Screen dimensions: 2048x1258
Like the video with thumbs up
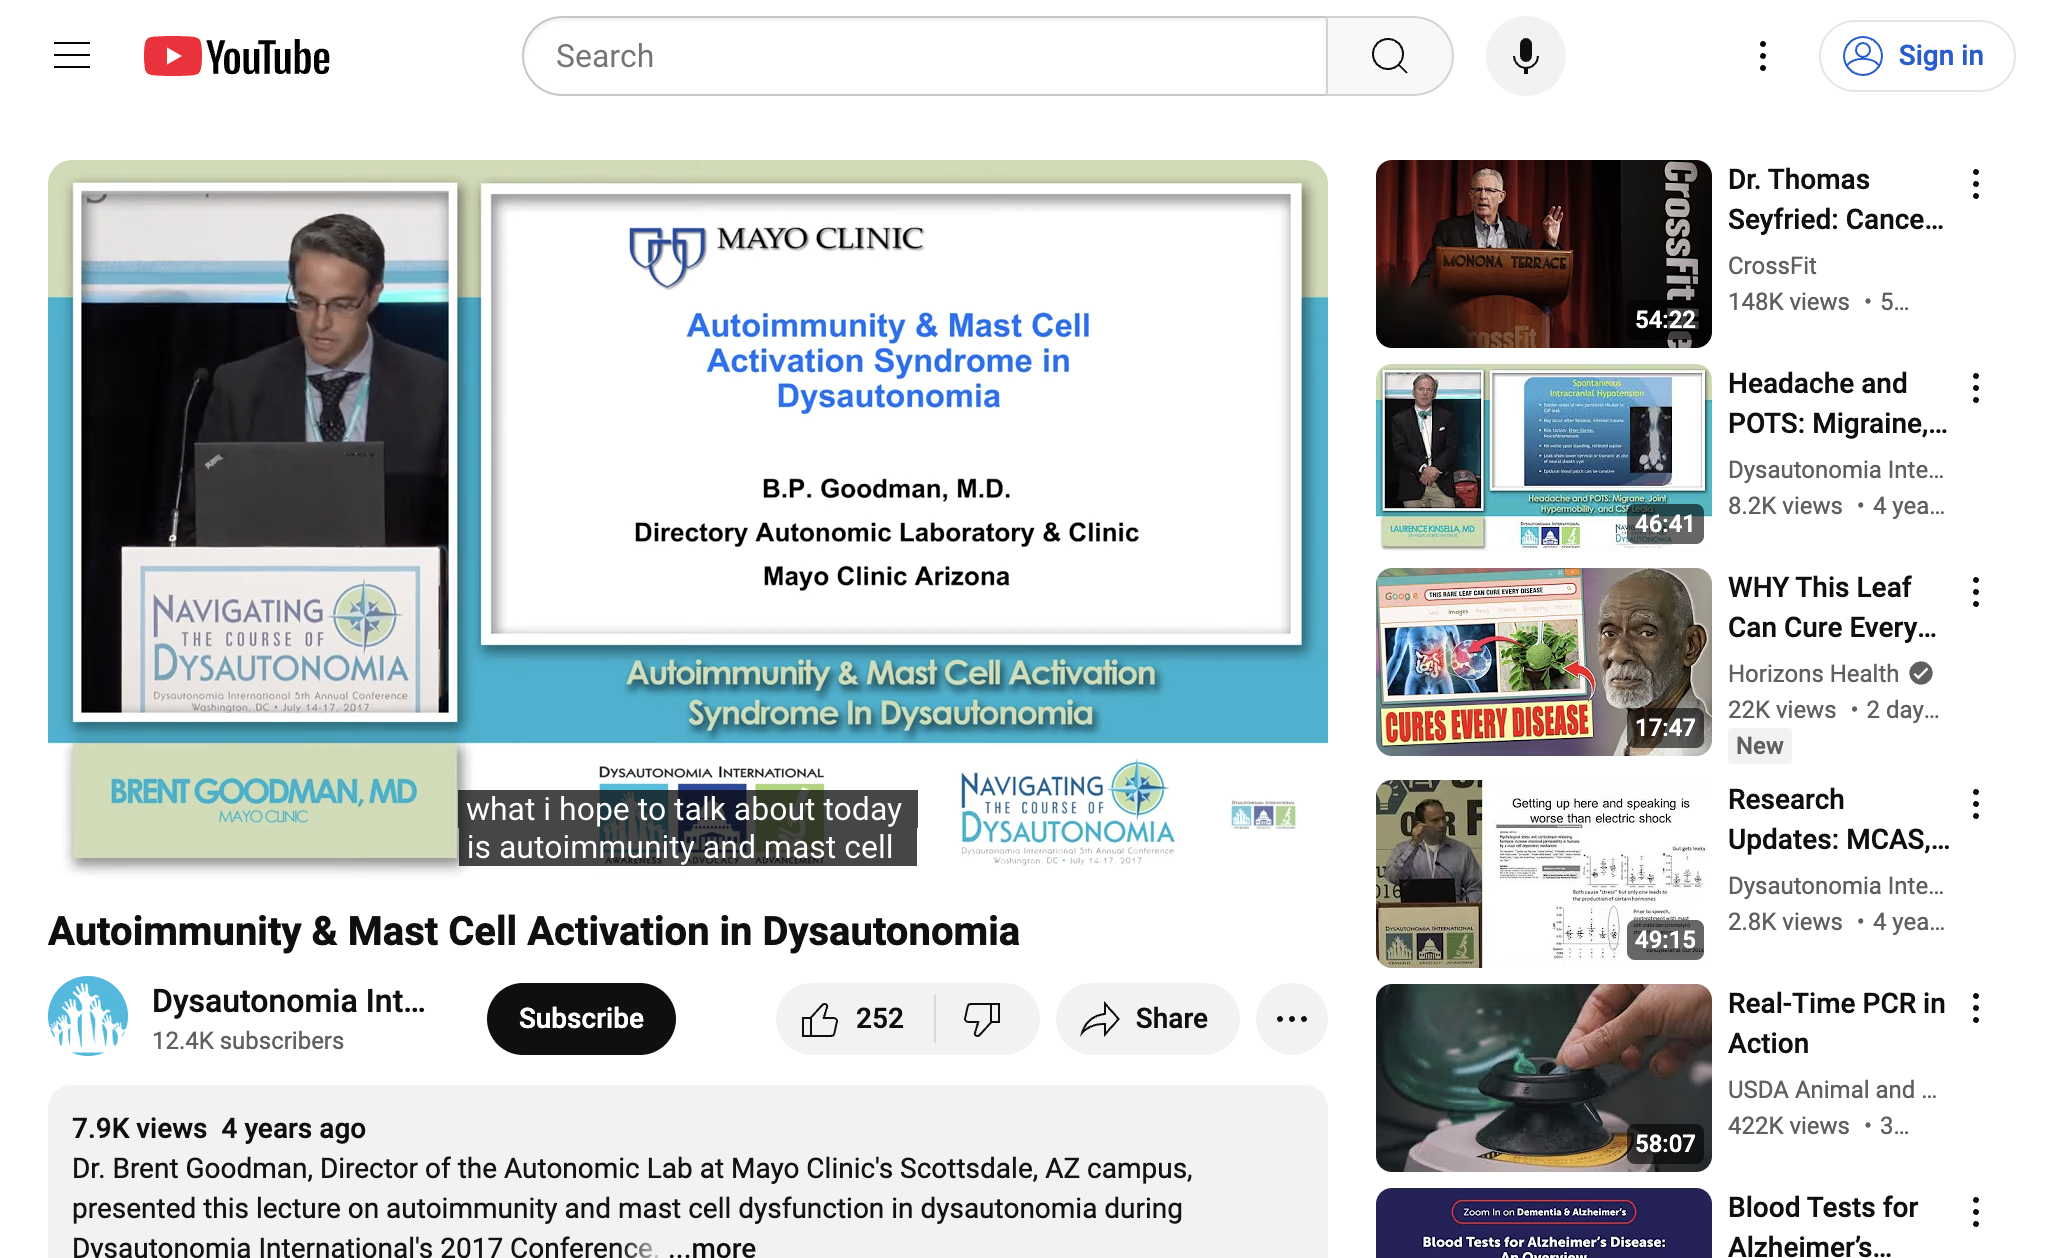853,1019
